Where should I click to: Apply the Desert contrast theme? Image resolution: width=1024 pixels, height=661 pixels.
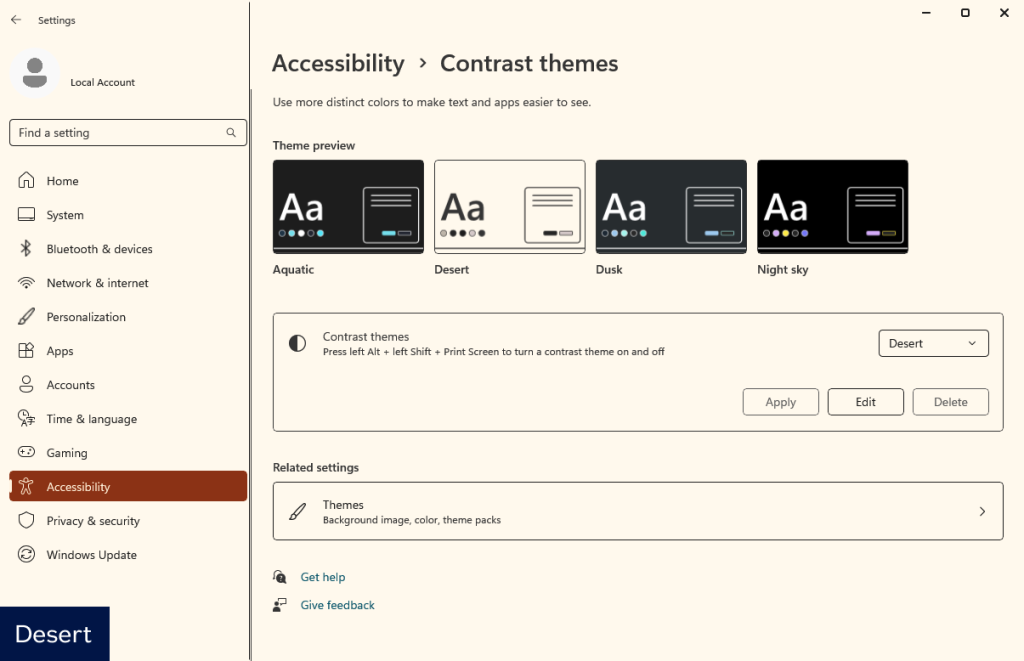[x=780, y=401]
